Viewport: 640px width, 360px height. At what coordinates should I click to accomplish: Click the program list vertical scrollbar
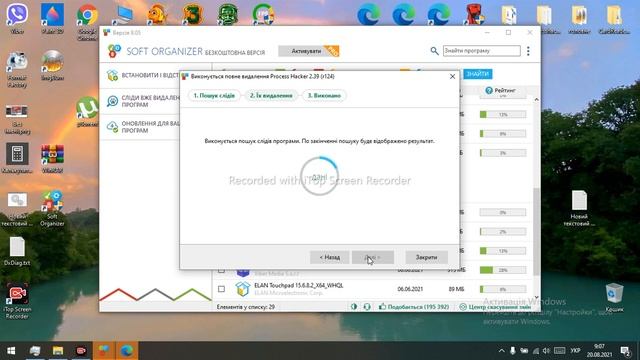click(536, 231)
